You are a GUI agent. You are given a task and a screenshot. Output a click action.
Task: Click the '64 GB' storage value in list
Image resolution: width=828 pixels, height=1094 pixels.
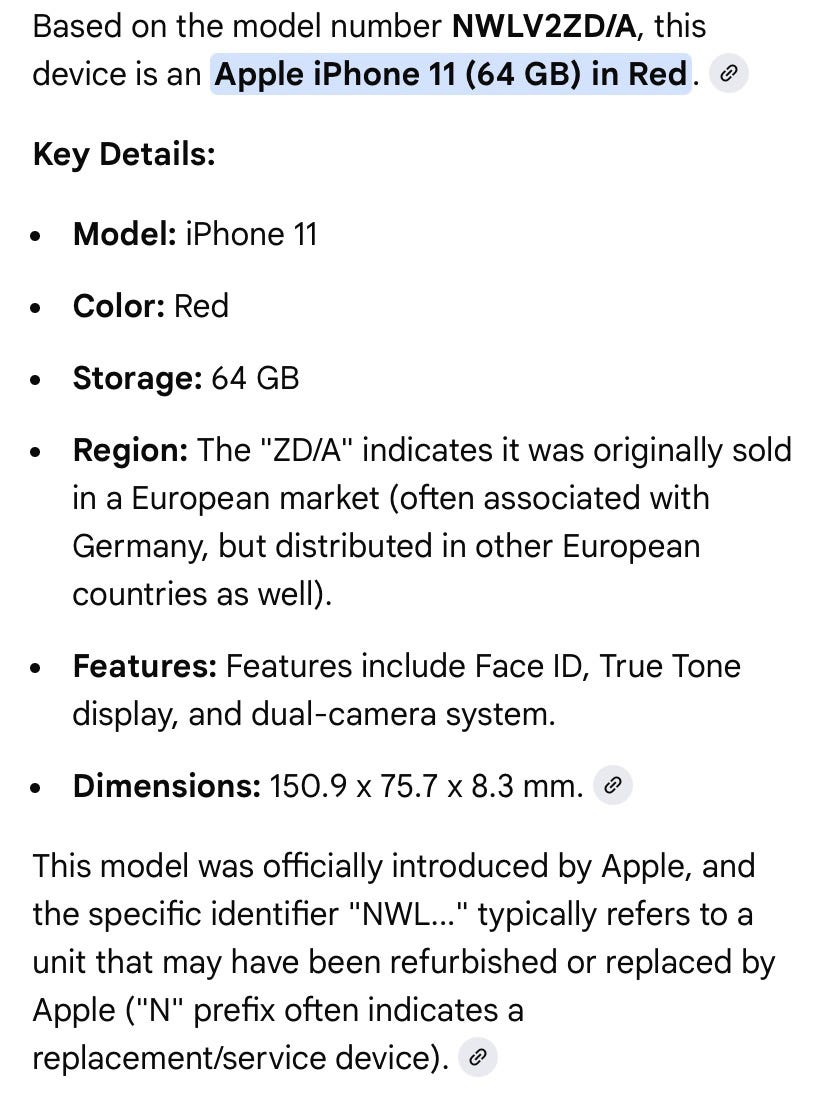click(x=255, y=379)
